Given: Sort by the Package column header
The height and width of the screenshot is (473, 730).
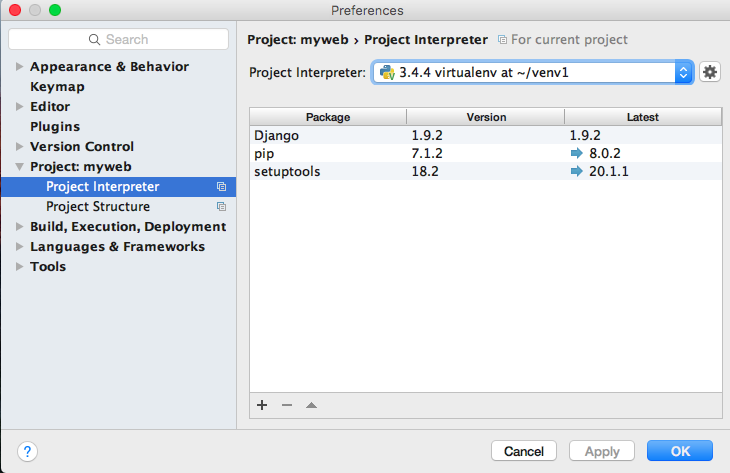Looking at the screenshot, I should (328, 117).
